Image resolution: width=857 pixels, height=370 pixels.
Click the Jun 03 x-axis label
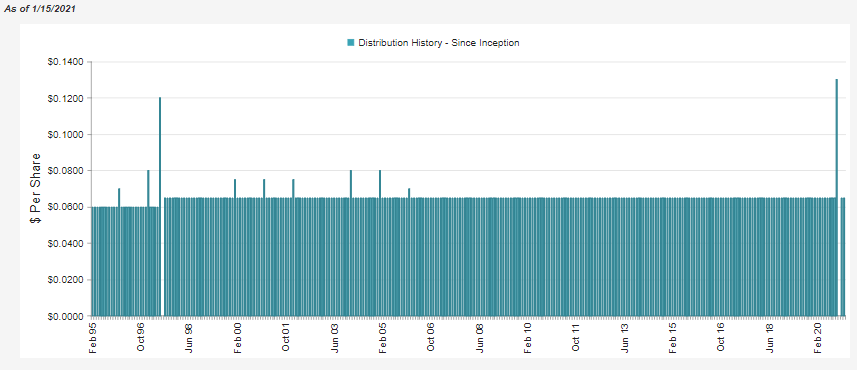[x=334, y=338]
